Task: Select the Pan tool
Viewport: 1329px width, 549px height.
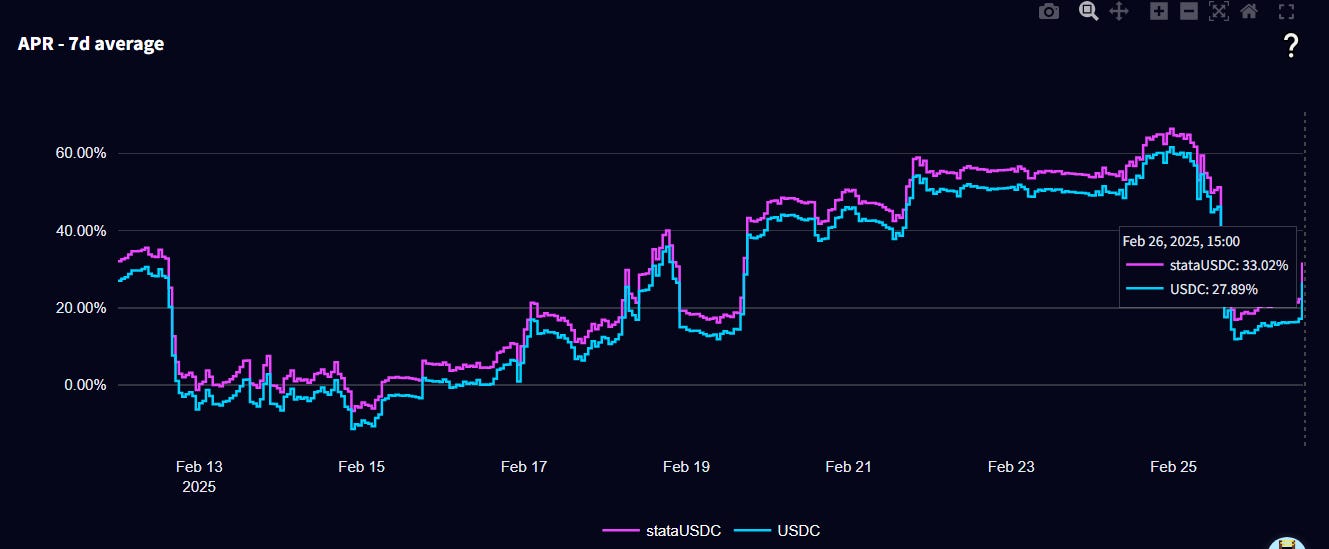Action: (x=1119, y=12)
